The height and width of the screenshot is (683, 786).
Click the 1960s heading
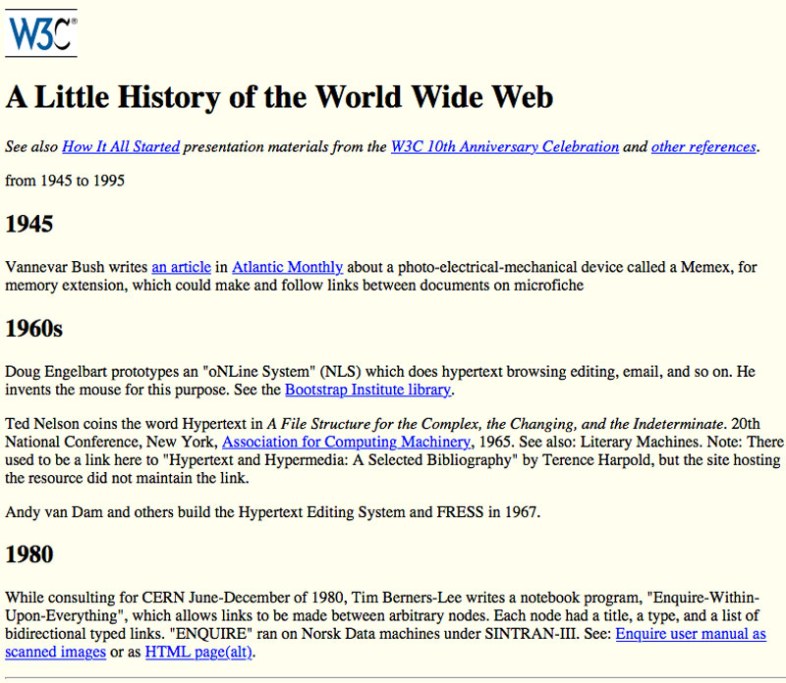tap(34, 329)
